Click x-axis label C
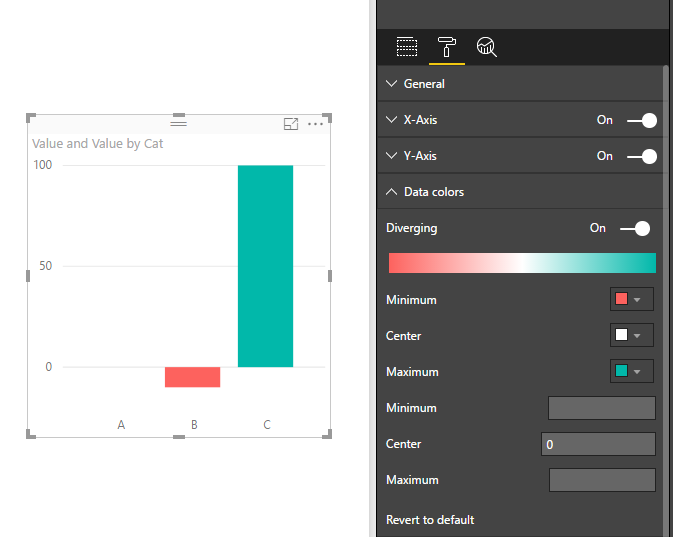673x537 pixels. [267, 425]
